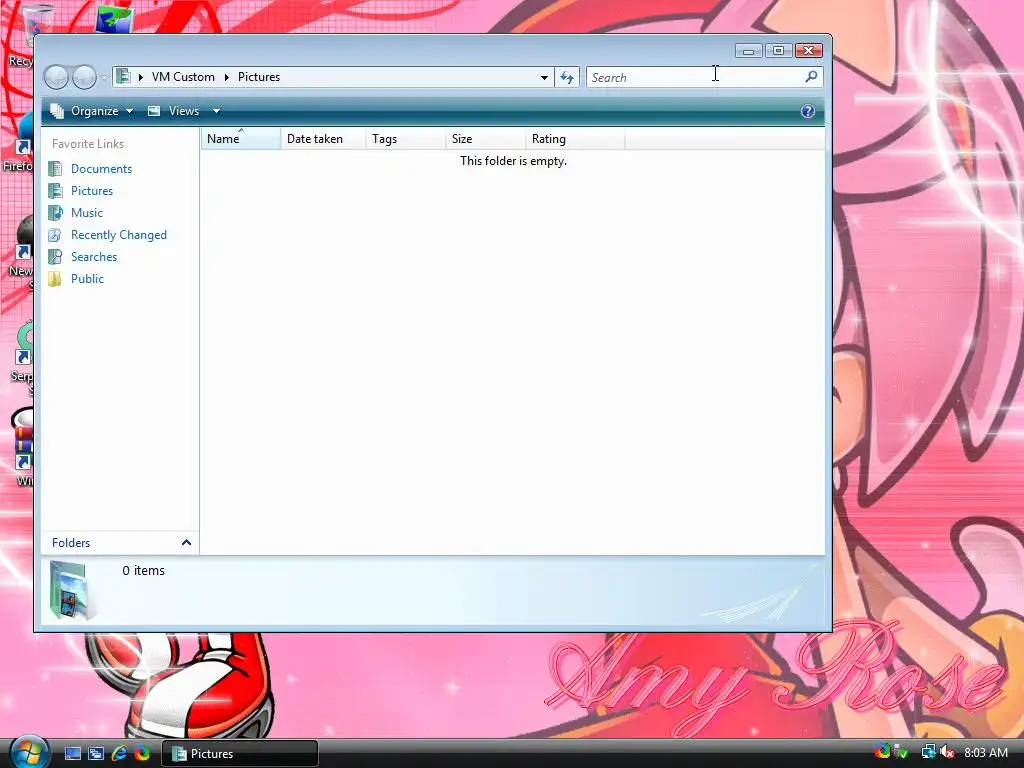Screen dimensions: 1024x768
Task: Click the Music folder icon in sidebar
Action: tap(56, 213)
